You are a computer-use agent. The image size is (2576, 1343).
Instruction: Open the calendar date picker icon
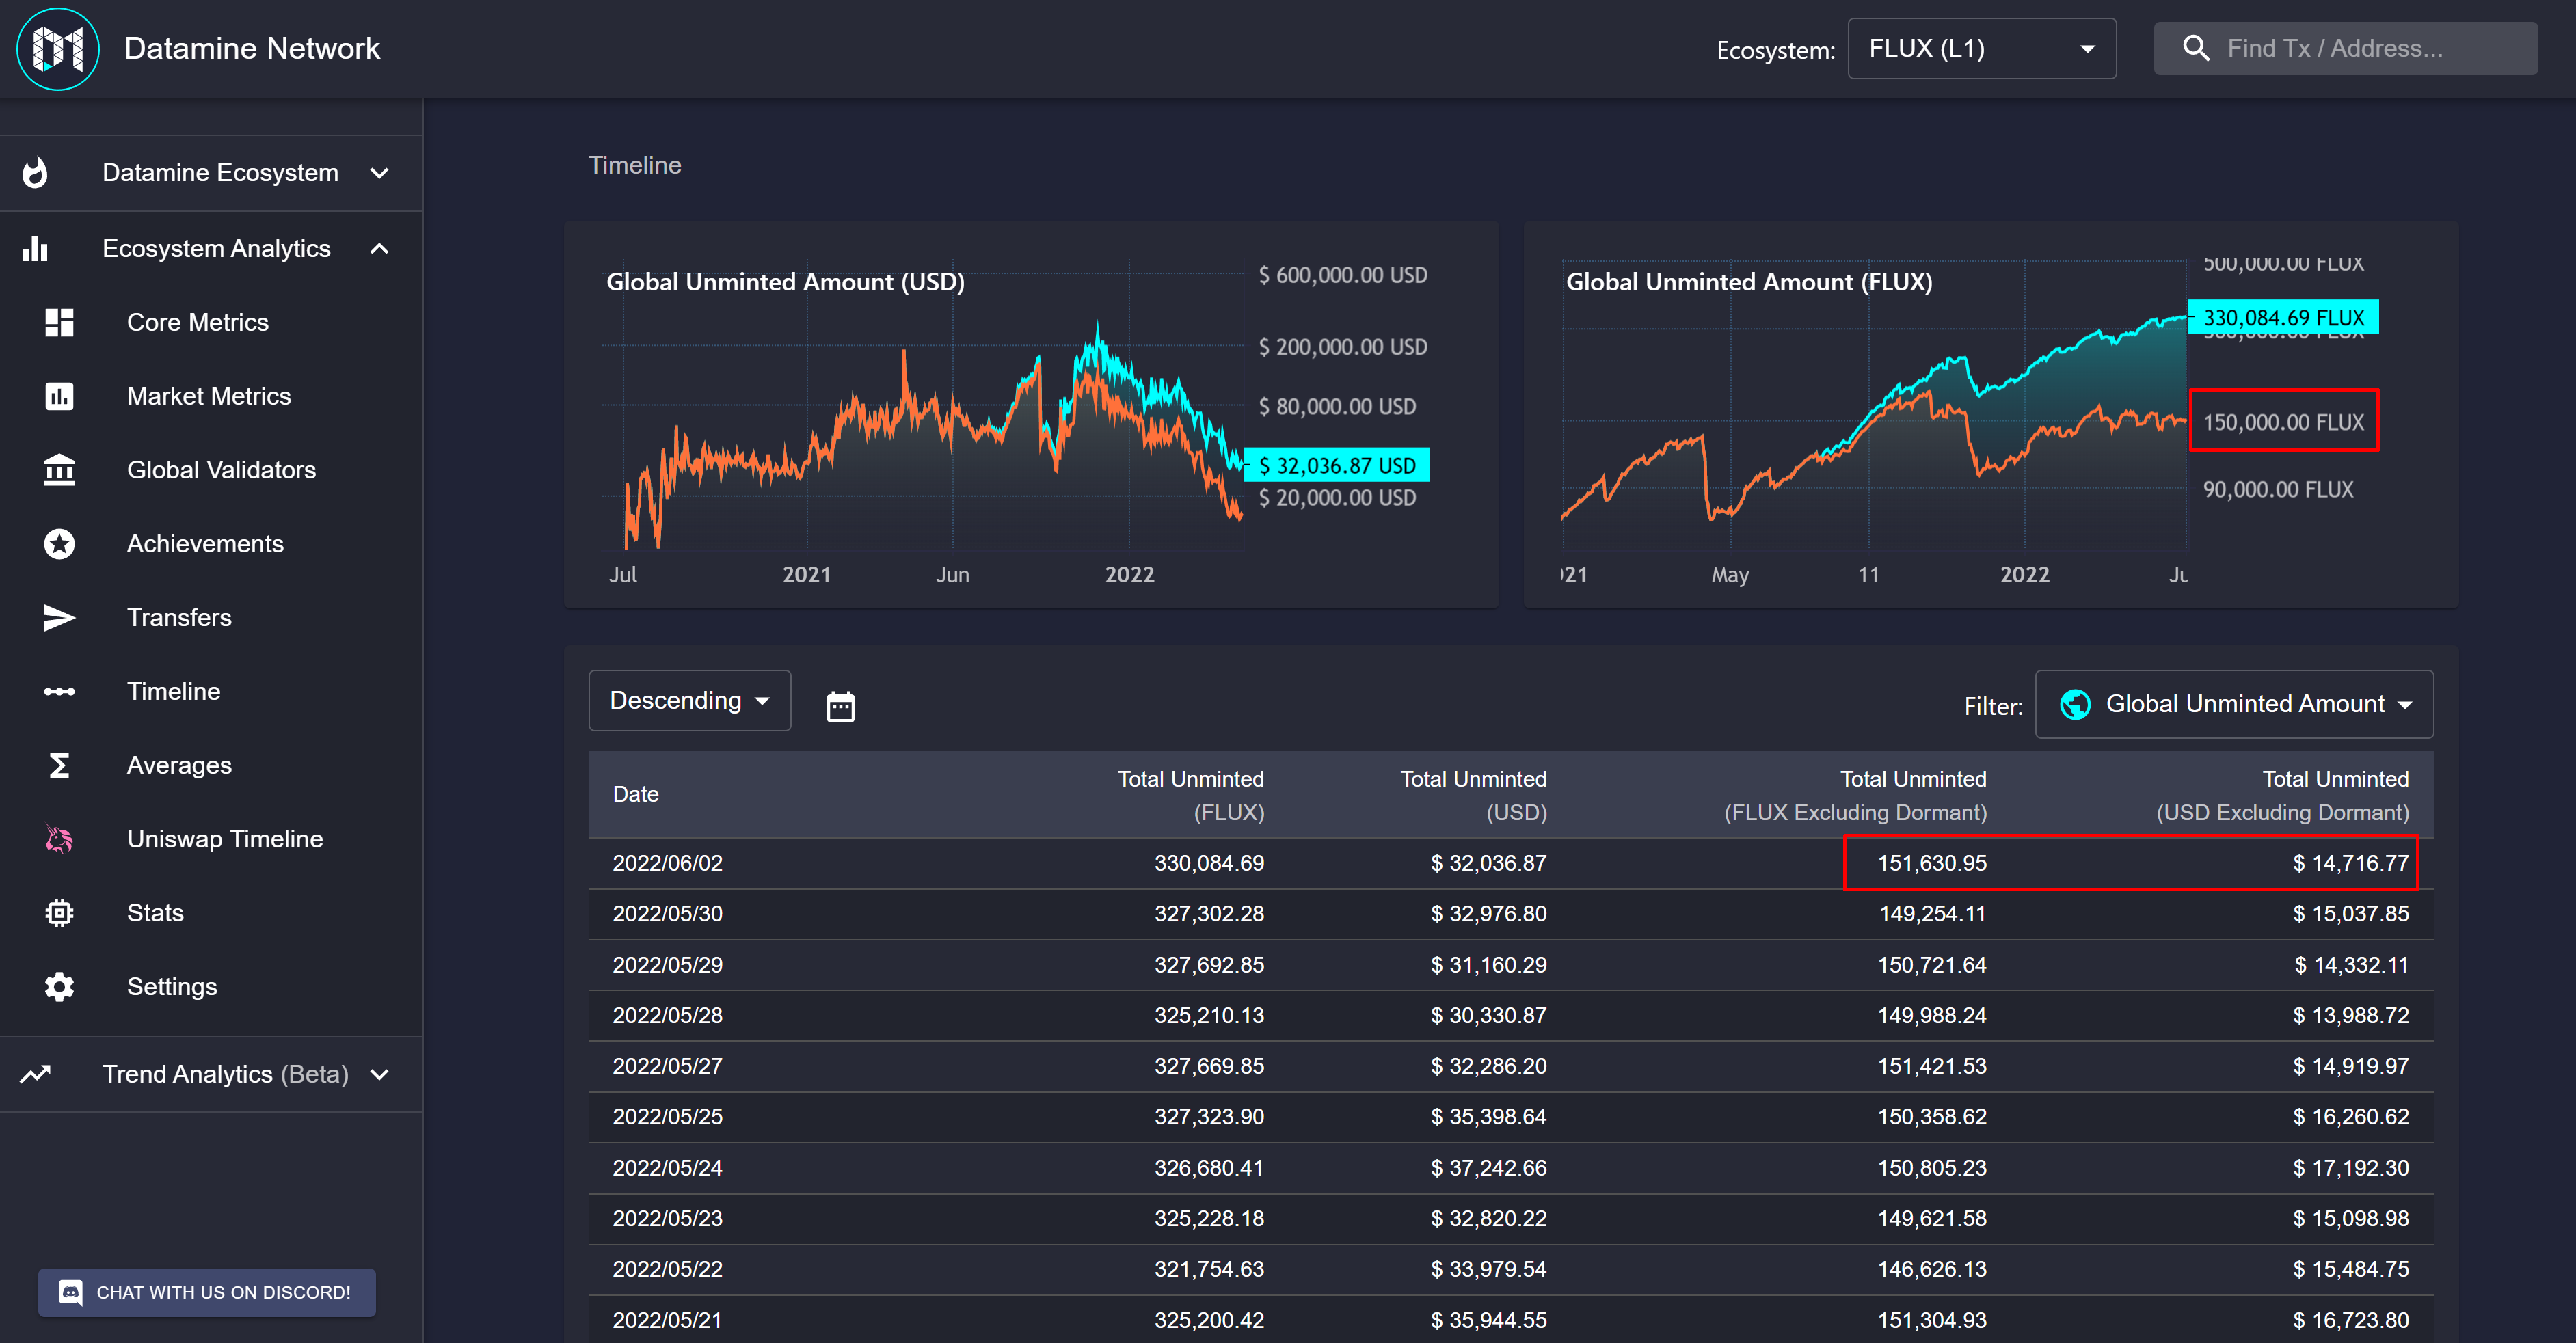click(x=840, y=706)
